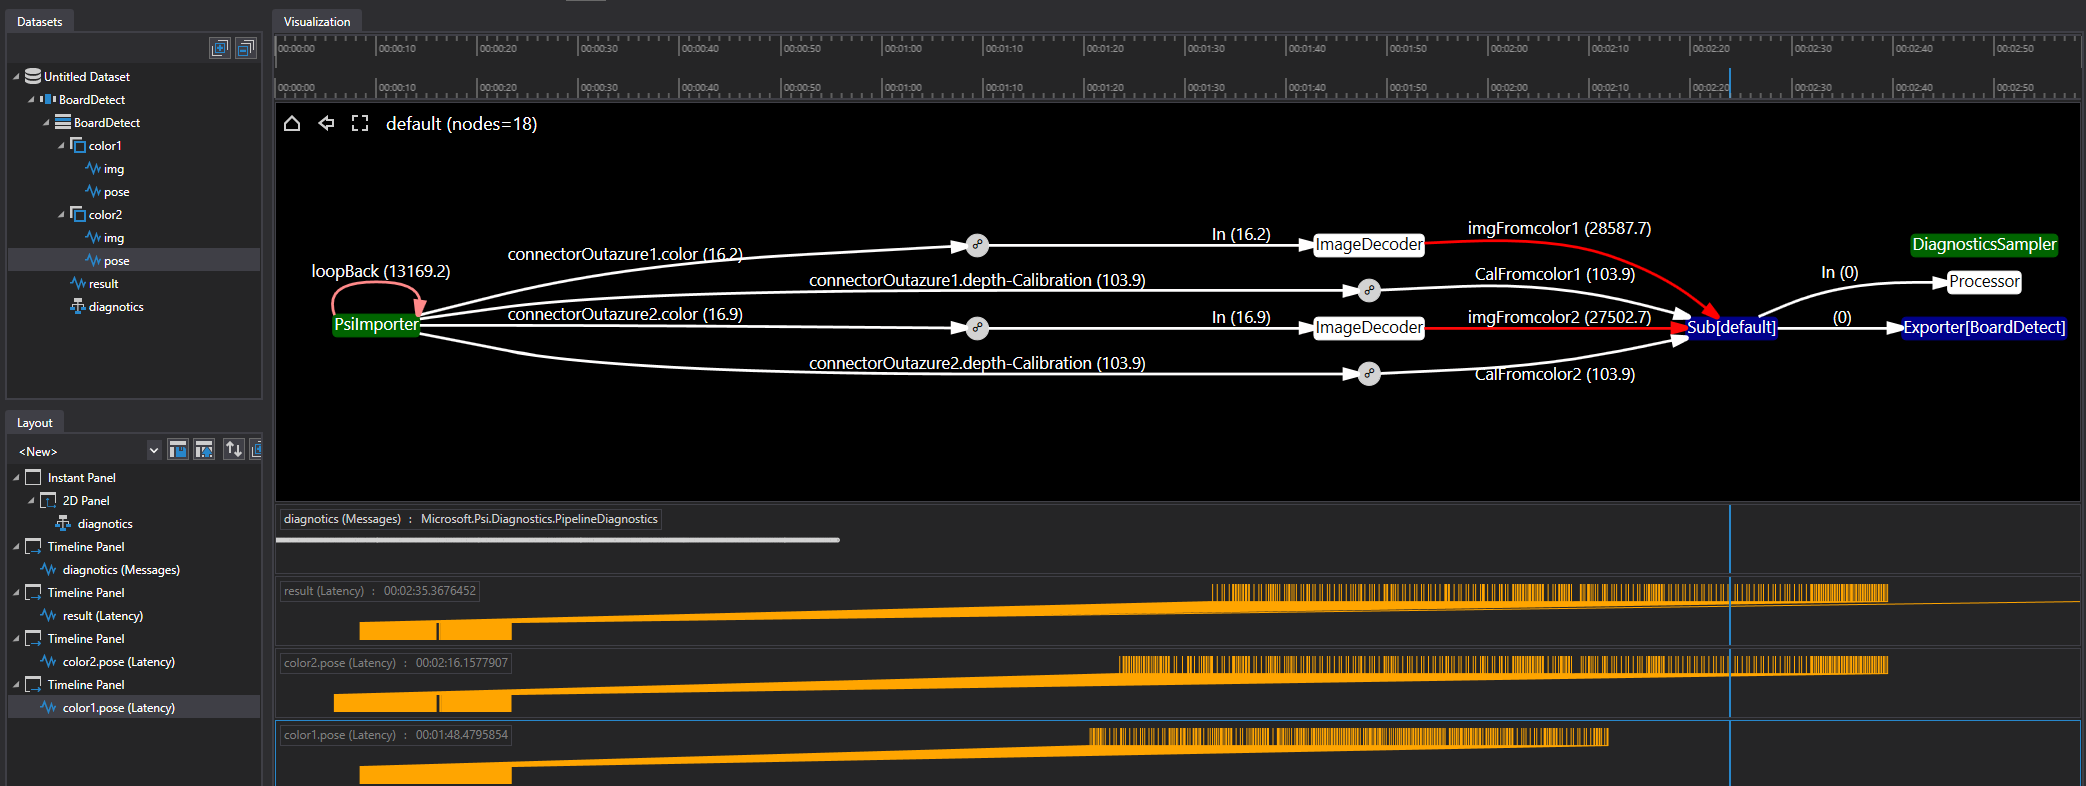Collapse the BoardDetect node under Untitled Dataset
This screenshot has width=2086, height=786.
31,99
